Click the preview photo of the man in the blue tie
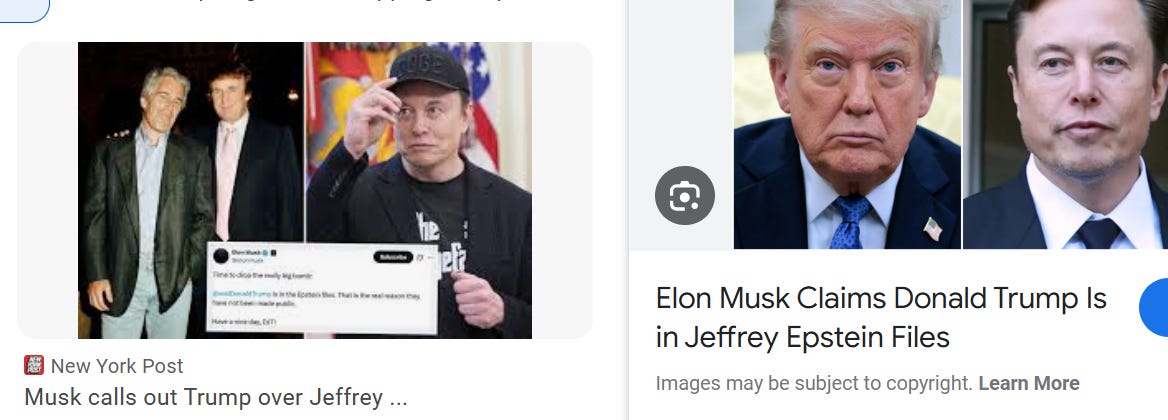The image size is (1168, 420). [848, 124]
